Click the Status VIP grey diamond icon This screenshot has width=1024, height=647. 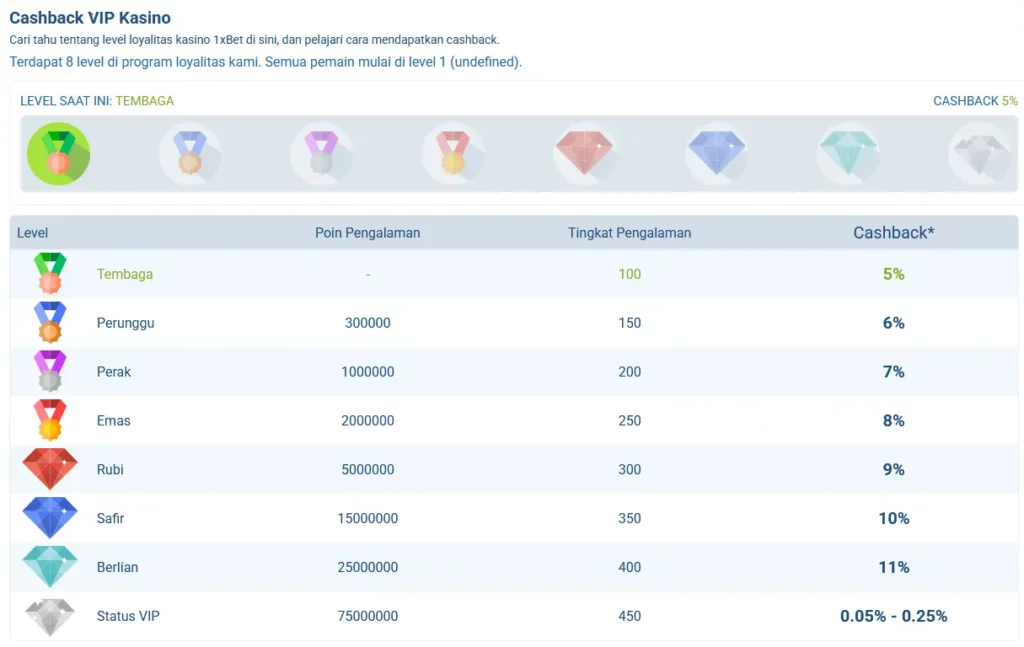[50, 616]
